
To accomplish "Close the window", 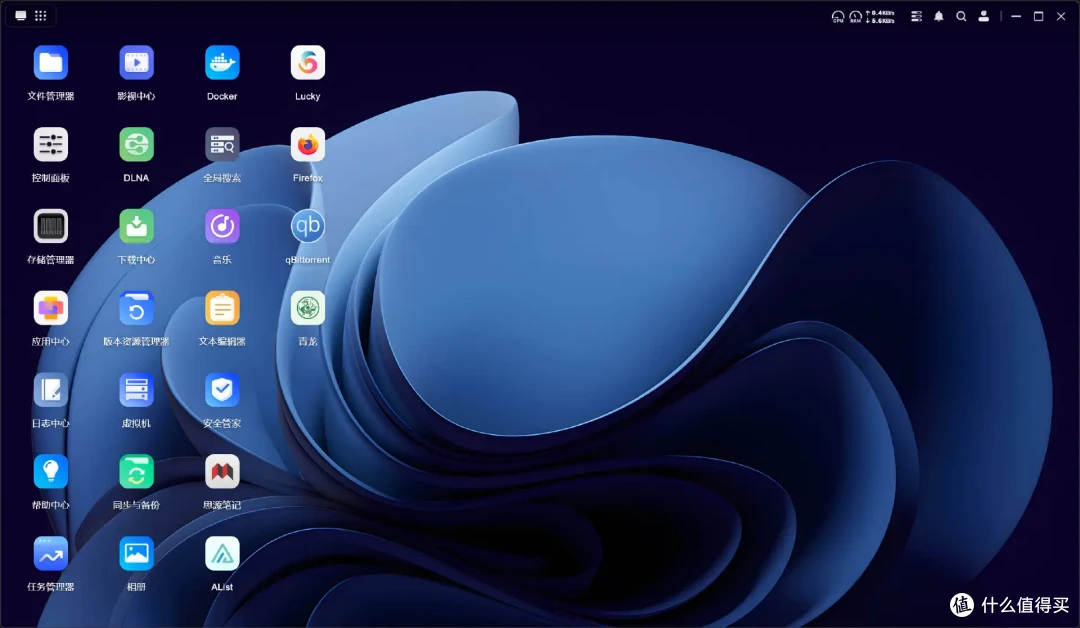I will (1061, 17).
